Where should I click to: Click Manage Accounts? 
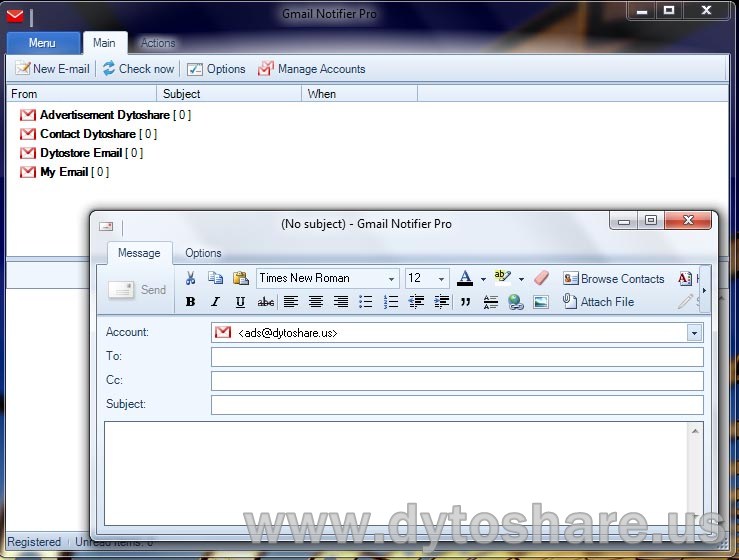point(312,69)
